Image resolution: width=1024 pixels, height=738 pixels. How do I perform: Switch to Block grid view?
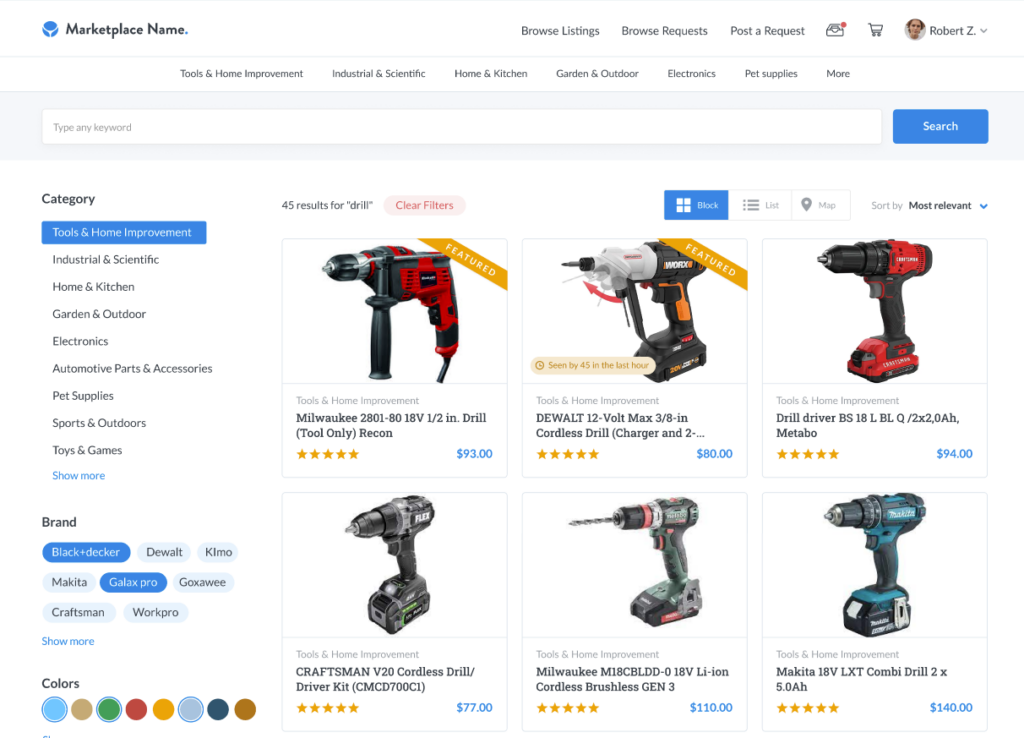[x=696, y=205]
